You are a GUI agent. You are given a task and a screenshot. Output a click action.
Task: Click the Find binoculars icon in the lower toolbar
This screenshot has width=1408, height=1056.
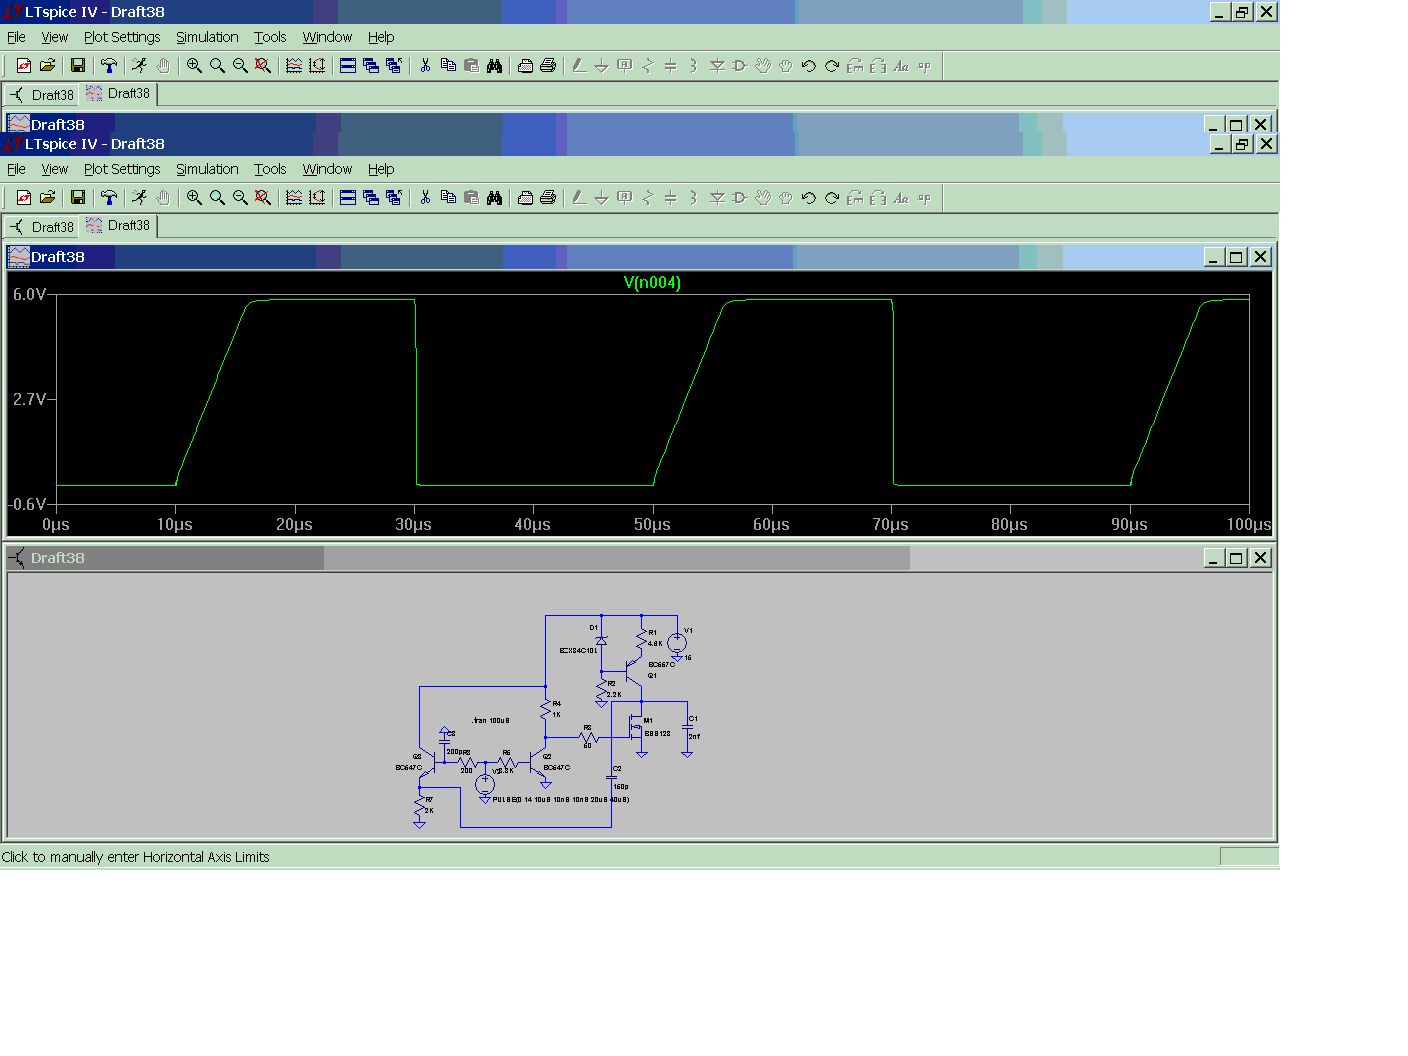click(x=494, y=198)
